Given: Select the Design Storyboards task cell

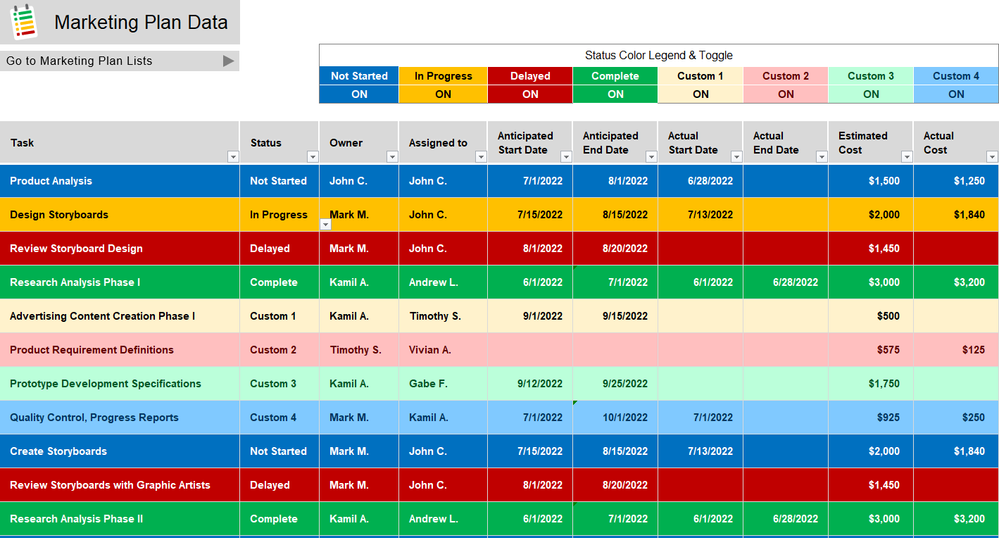Looking at the screenshot, I should pyautogui.click(x=120, y=215).
